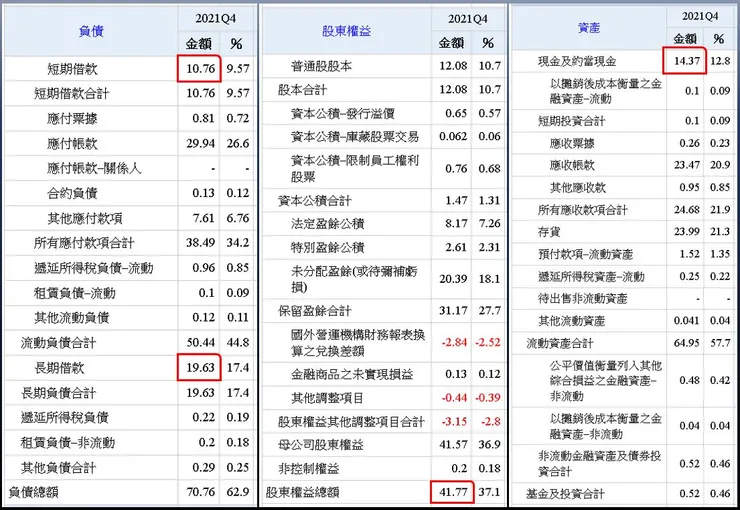Image resolution: width=740 pixels, height=510 pixels.
Task: Select the 資本公積–發行溢價 row label
Action: click(x=343, y=113)
